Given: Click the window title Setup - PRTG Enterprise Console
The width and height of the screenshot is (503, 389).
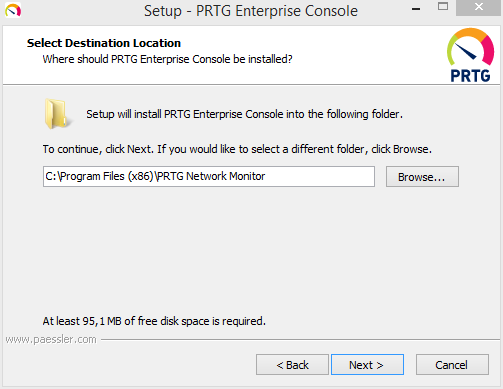Looking at the screenshot, I should click(251, 11).
